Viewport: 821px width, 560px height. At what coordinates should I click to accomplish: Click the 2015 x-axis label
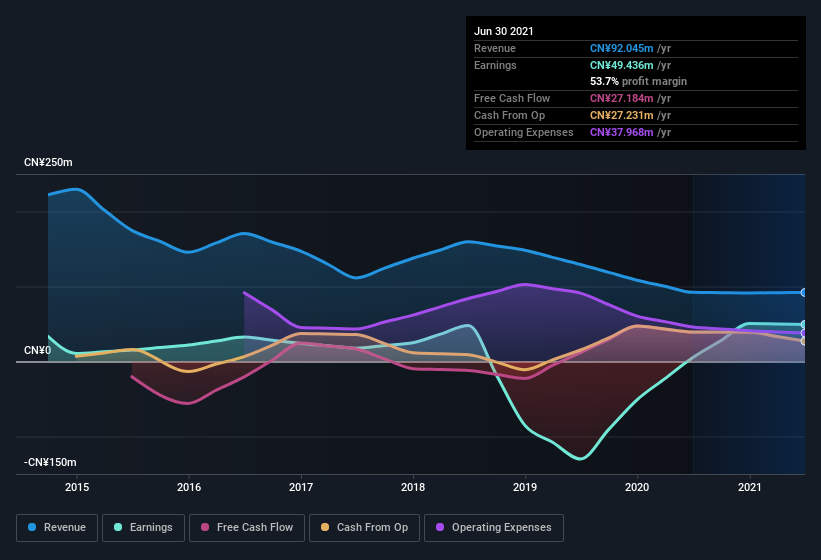[x=77, y=487]
